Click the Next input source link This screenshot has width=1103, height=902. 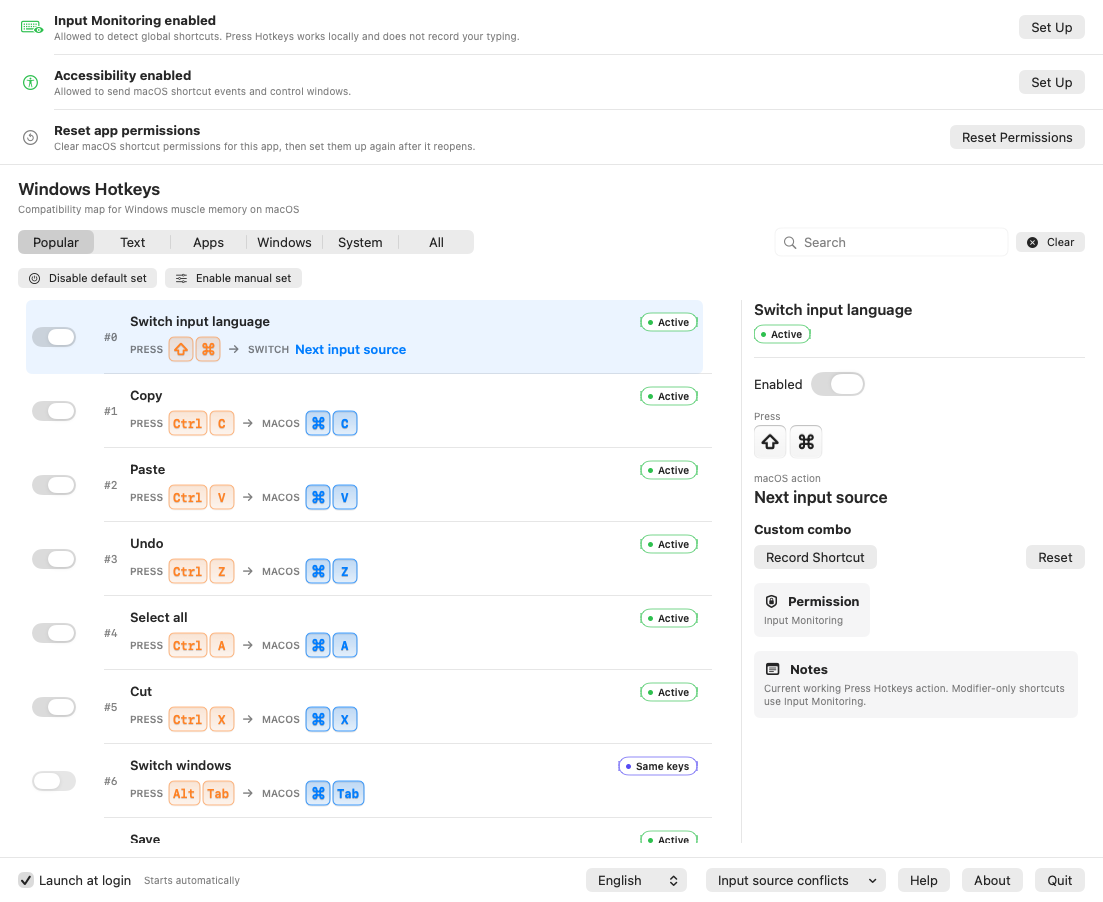pyautogui.click(x=350, y=350)
